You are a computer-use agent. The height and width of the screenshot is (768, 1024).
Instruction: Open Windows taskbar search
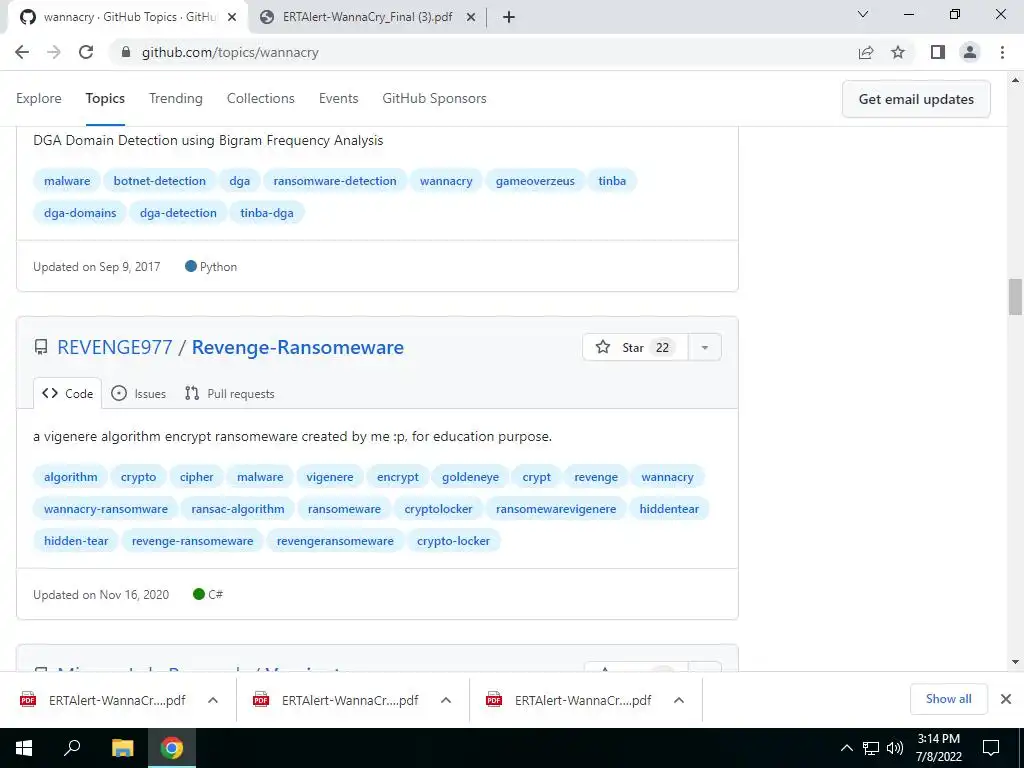72,748
